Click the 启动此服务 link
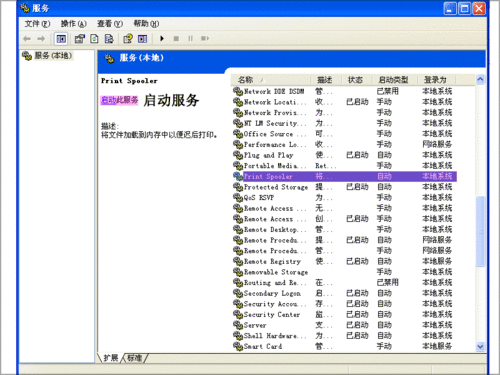Image resolution: width=500 pixels, height=375 pixels. click(x=119, y=100)
